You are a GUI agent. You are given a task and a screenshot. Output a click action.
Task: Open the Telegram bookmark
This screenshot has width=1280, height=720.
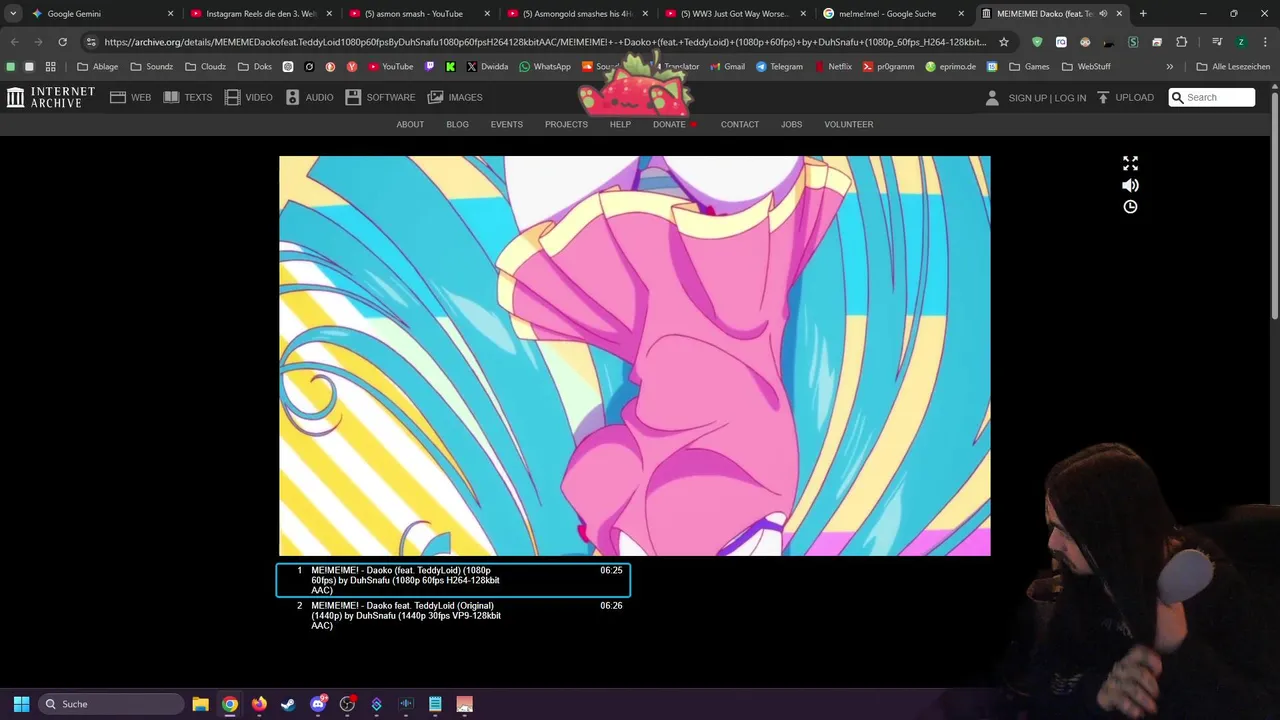779,66
